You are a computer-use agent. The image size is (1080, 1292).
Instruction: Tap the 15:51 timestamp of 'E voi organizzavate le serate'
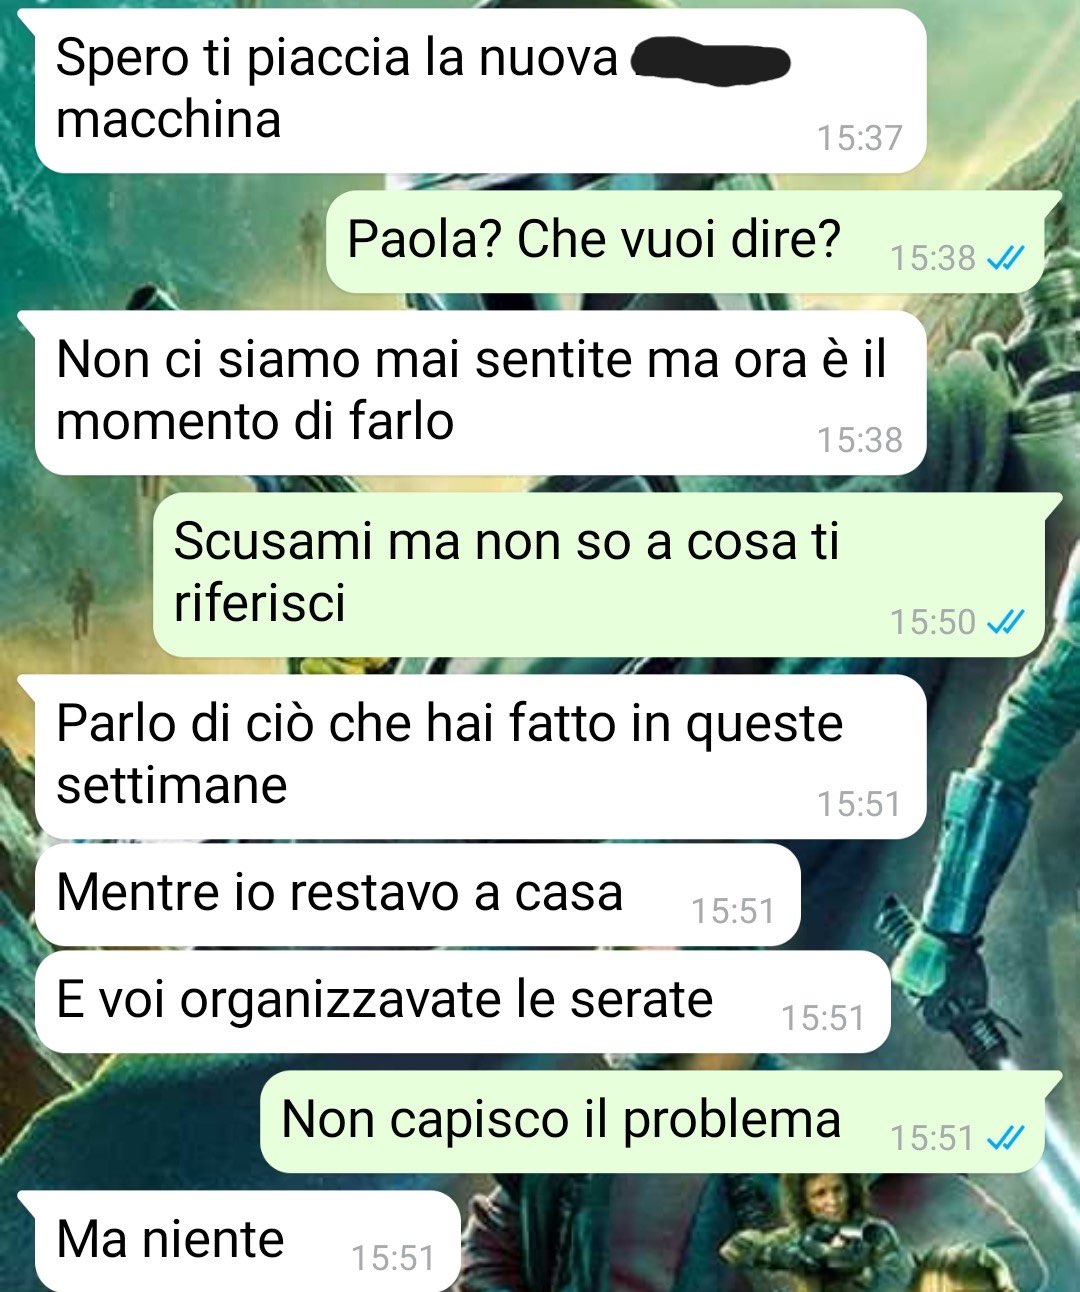click(x=823, y=1018)
